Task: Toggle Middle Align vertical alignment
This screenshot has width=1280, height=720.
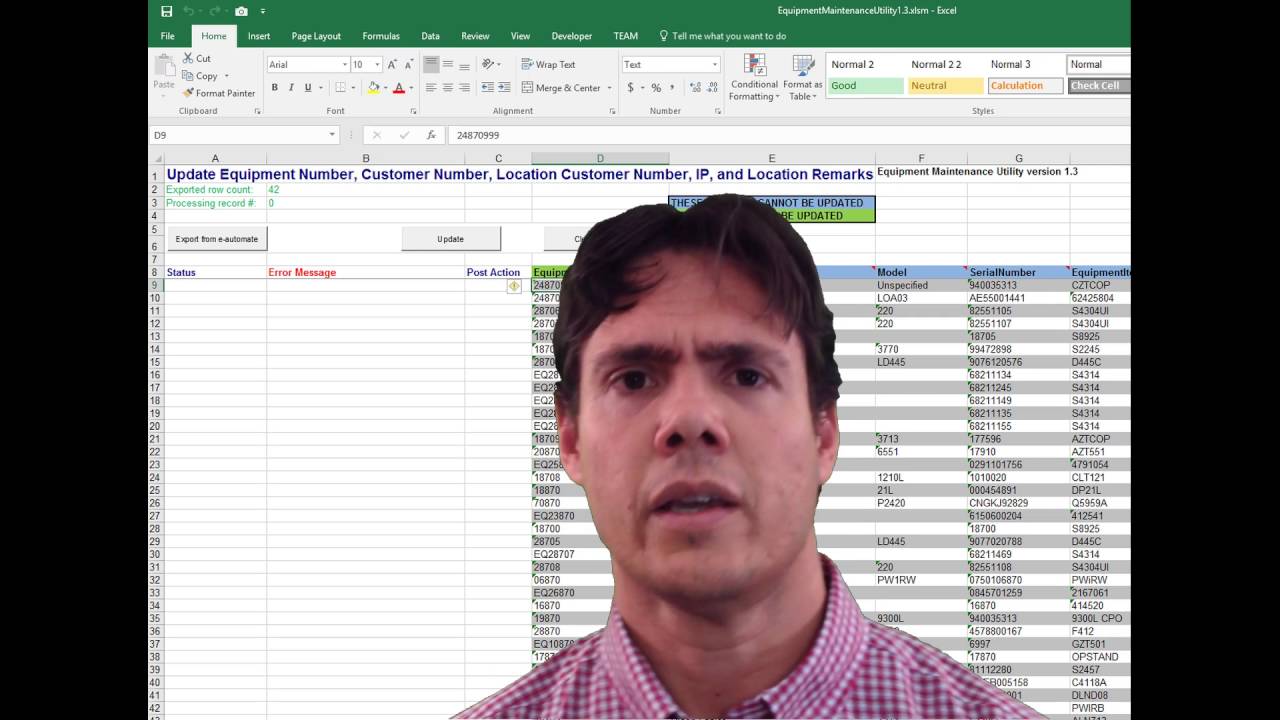Action: pos(448,64)
